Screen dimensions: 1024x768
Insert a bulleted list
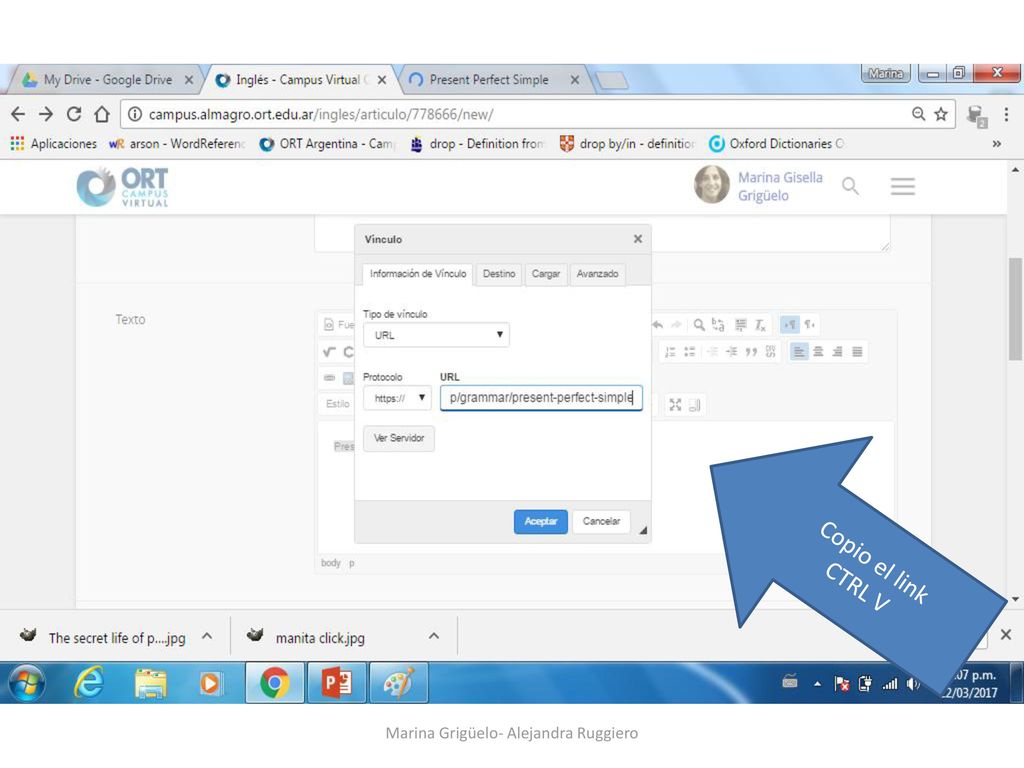click(x=690, y=352)
